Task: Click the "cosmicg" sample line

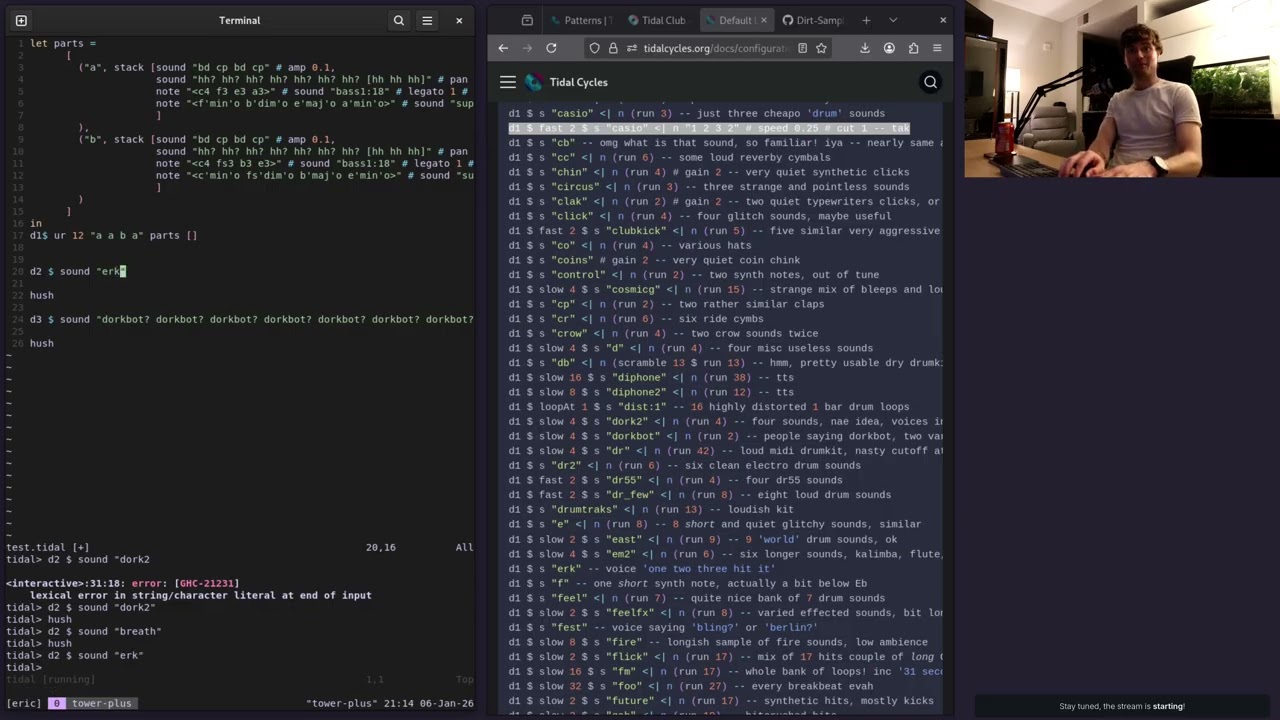Action: [x=725, y=289]
